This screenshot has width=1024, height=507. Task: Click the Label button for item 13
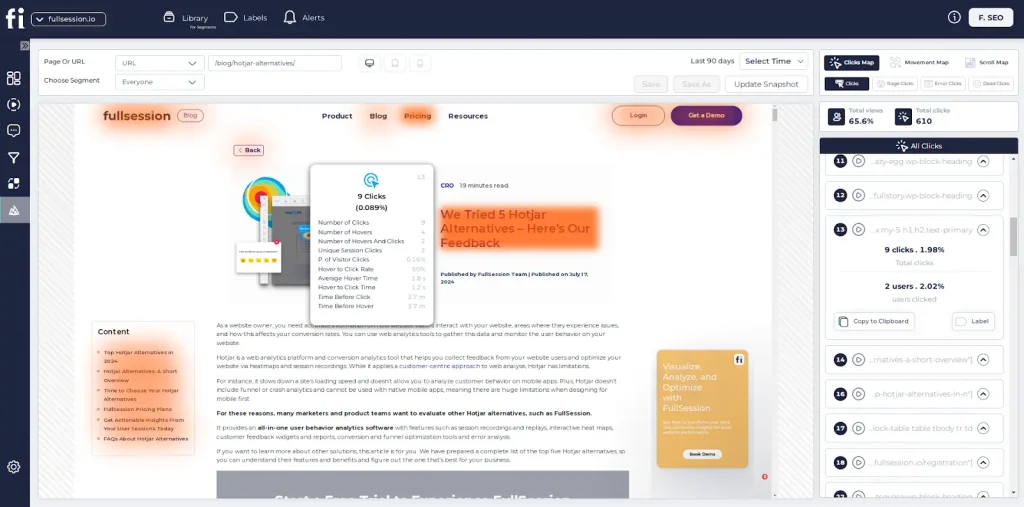pos(973,321)
